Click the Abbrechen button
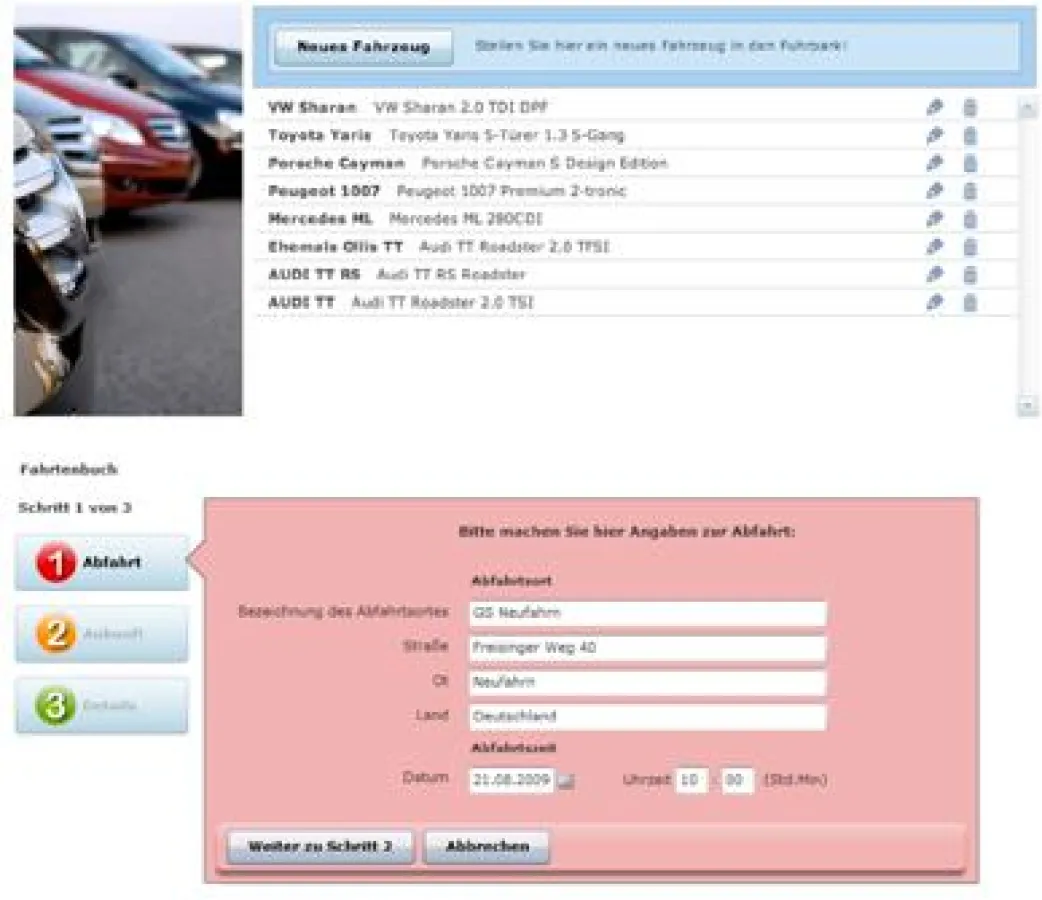Screen dimensions: 1042x900 click(x=487, y=845)
